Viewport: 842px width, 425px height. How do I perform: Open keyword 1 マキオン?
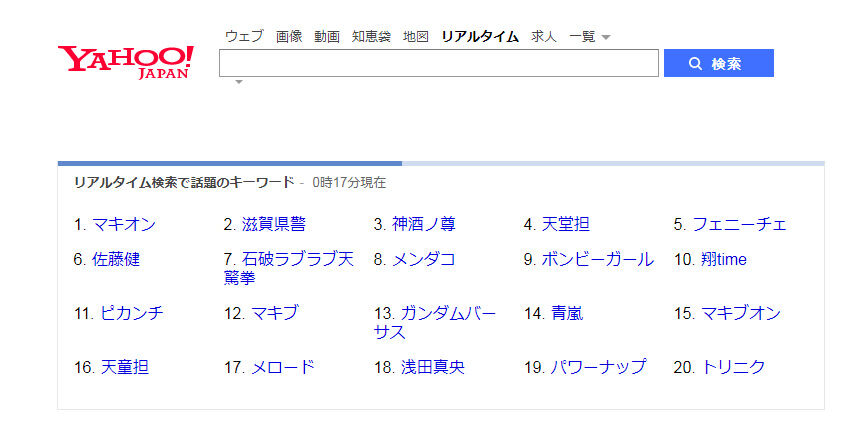(x=124, y=224)
